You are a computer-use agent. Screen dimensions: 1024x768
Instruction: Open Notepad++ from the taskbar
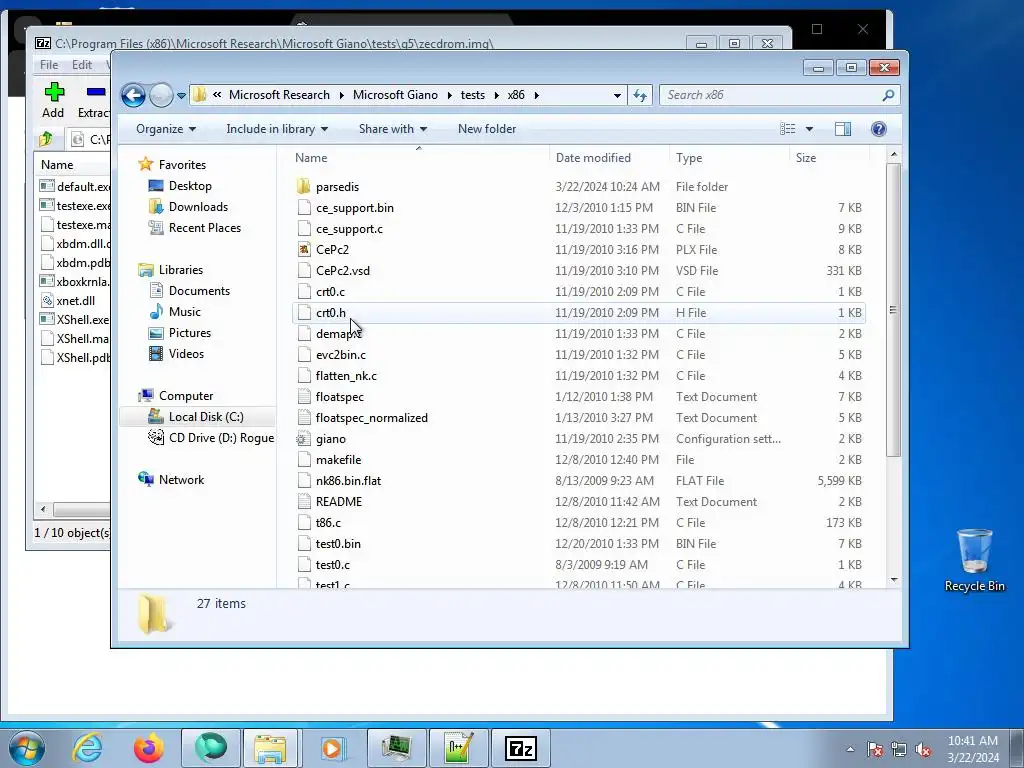[458, 748]
